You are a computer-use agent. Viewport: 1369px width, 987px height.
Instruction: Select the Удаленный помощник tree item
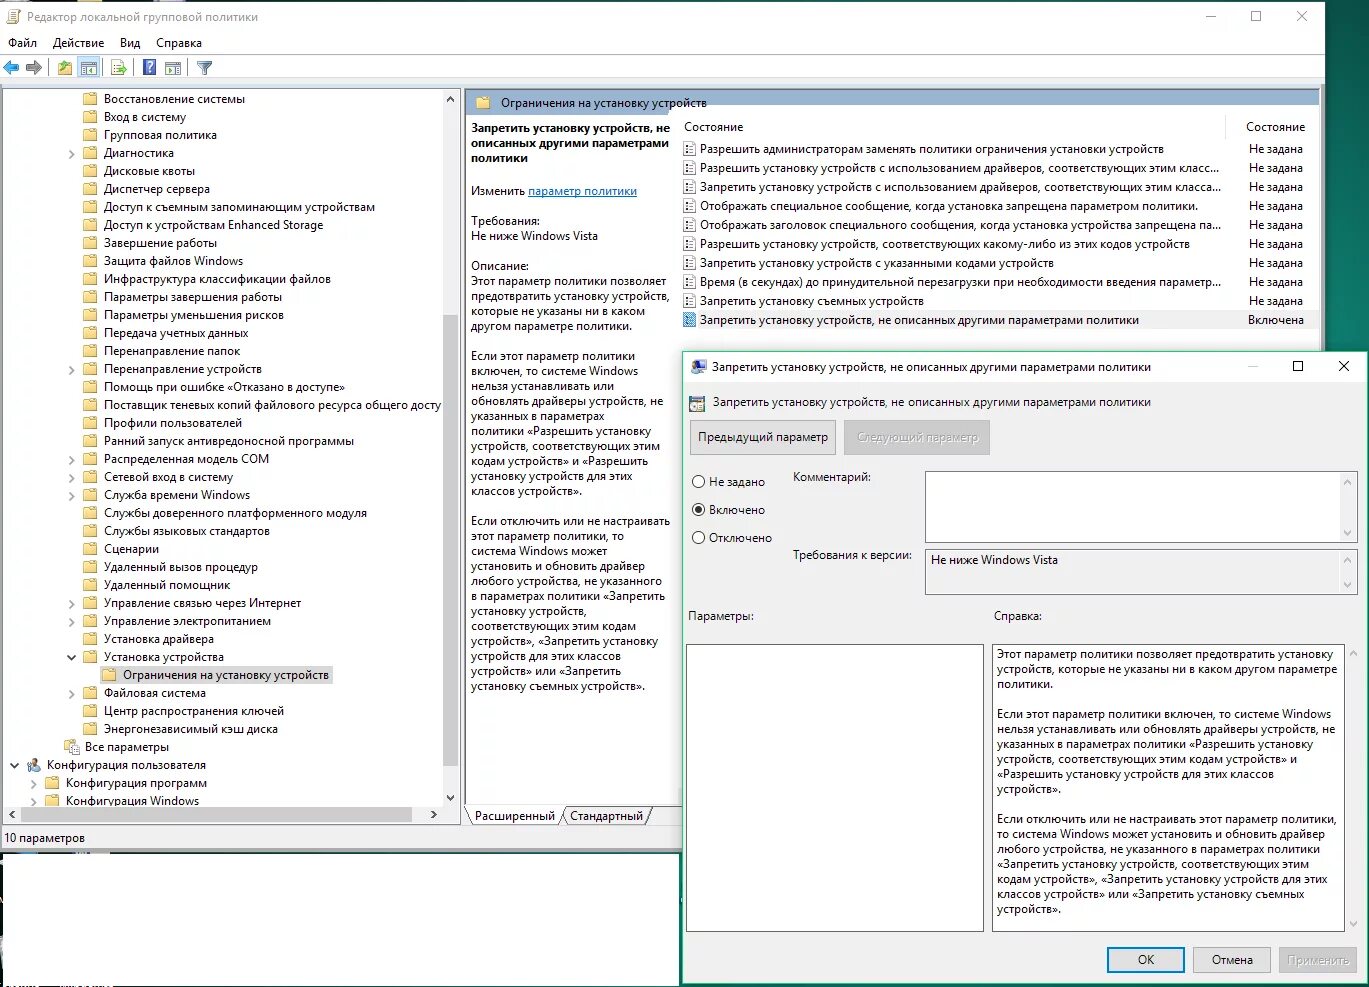[167, 585]
